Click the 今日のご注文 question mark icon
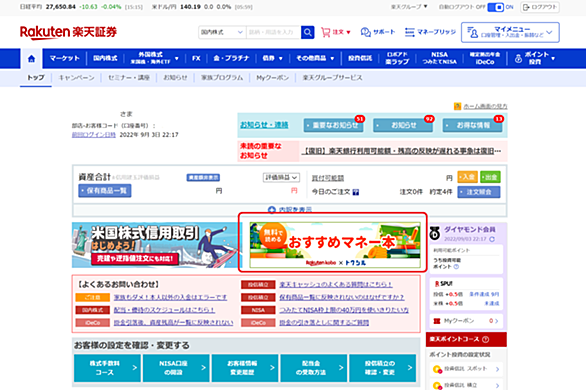The image size is (586, 390). click(x=356, y=192)
